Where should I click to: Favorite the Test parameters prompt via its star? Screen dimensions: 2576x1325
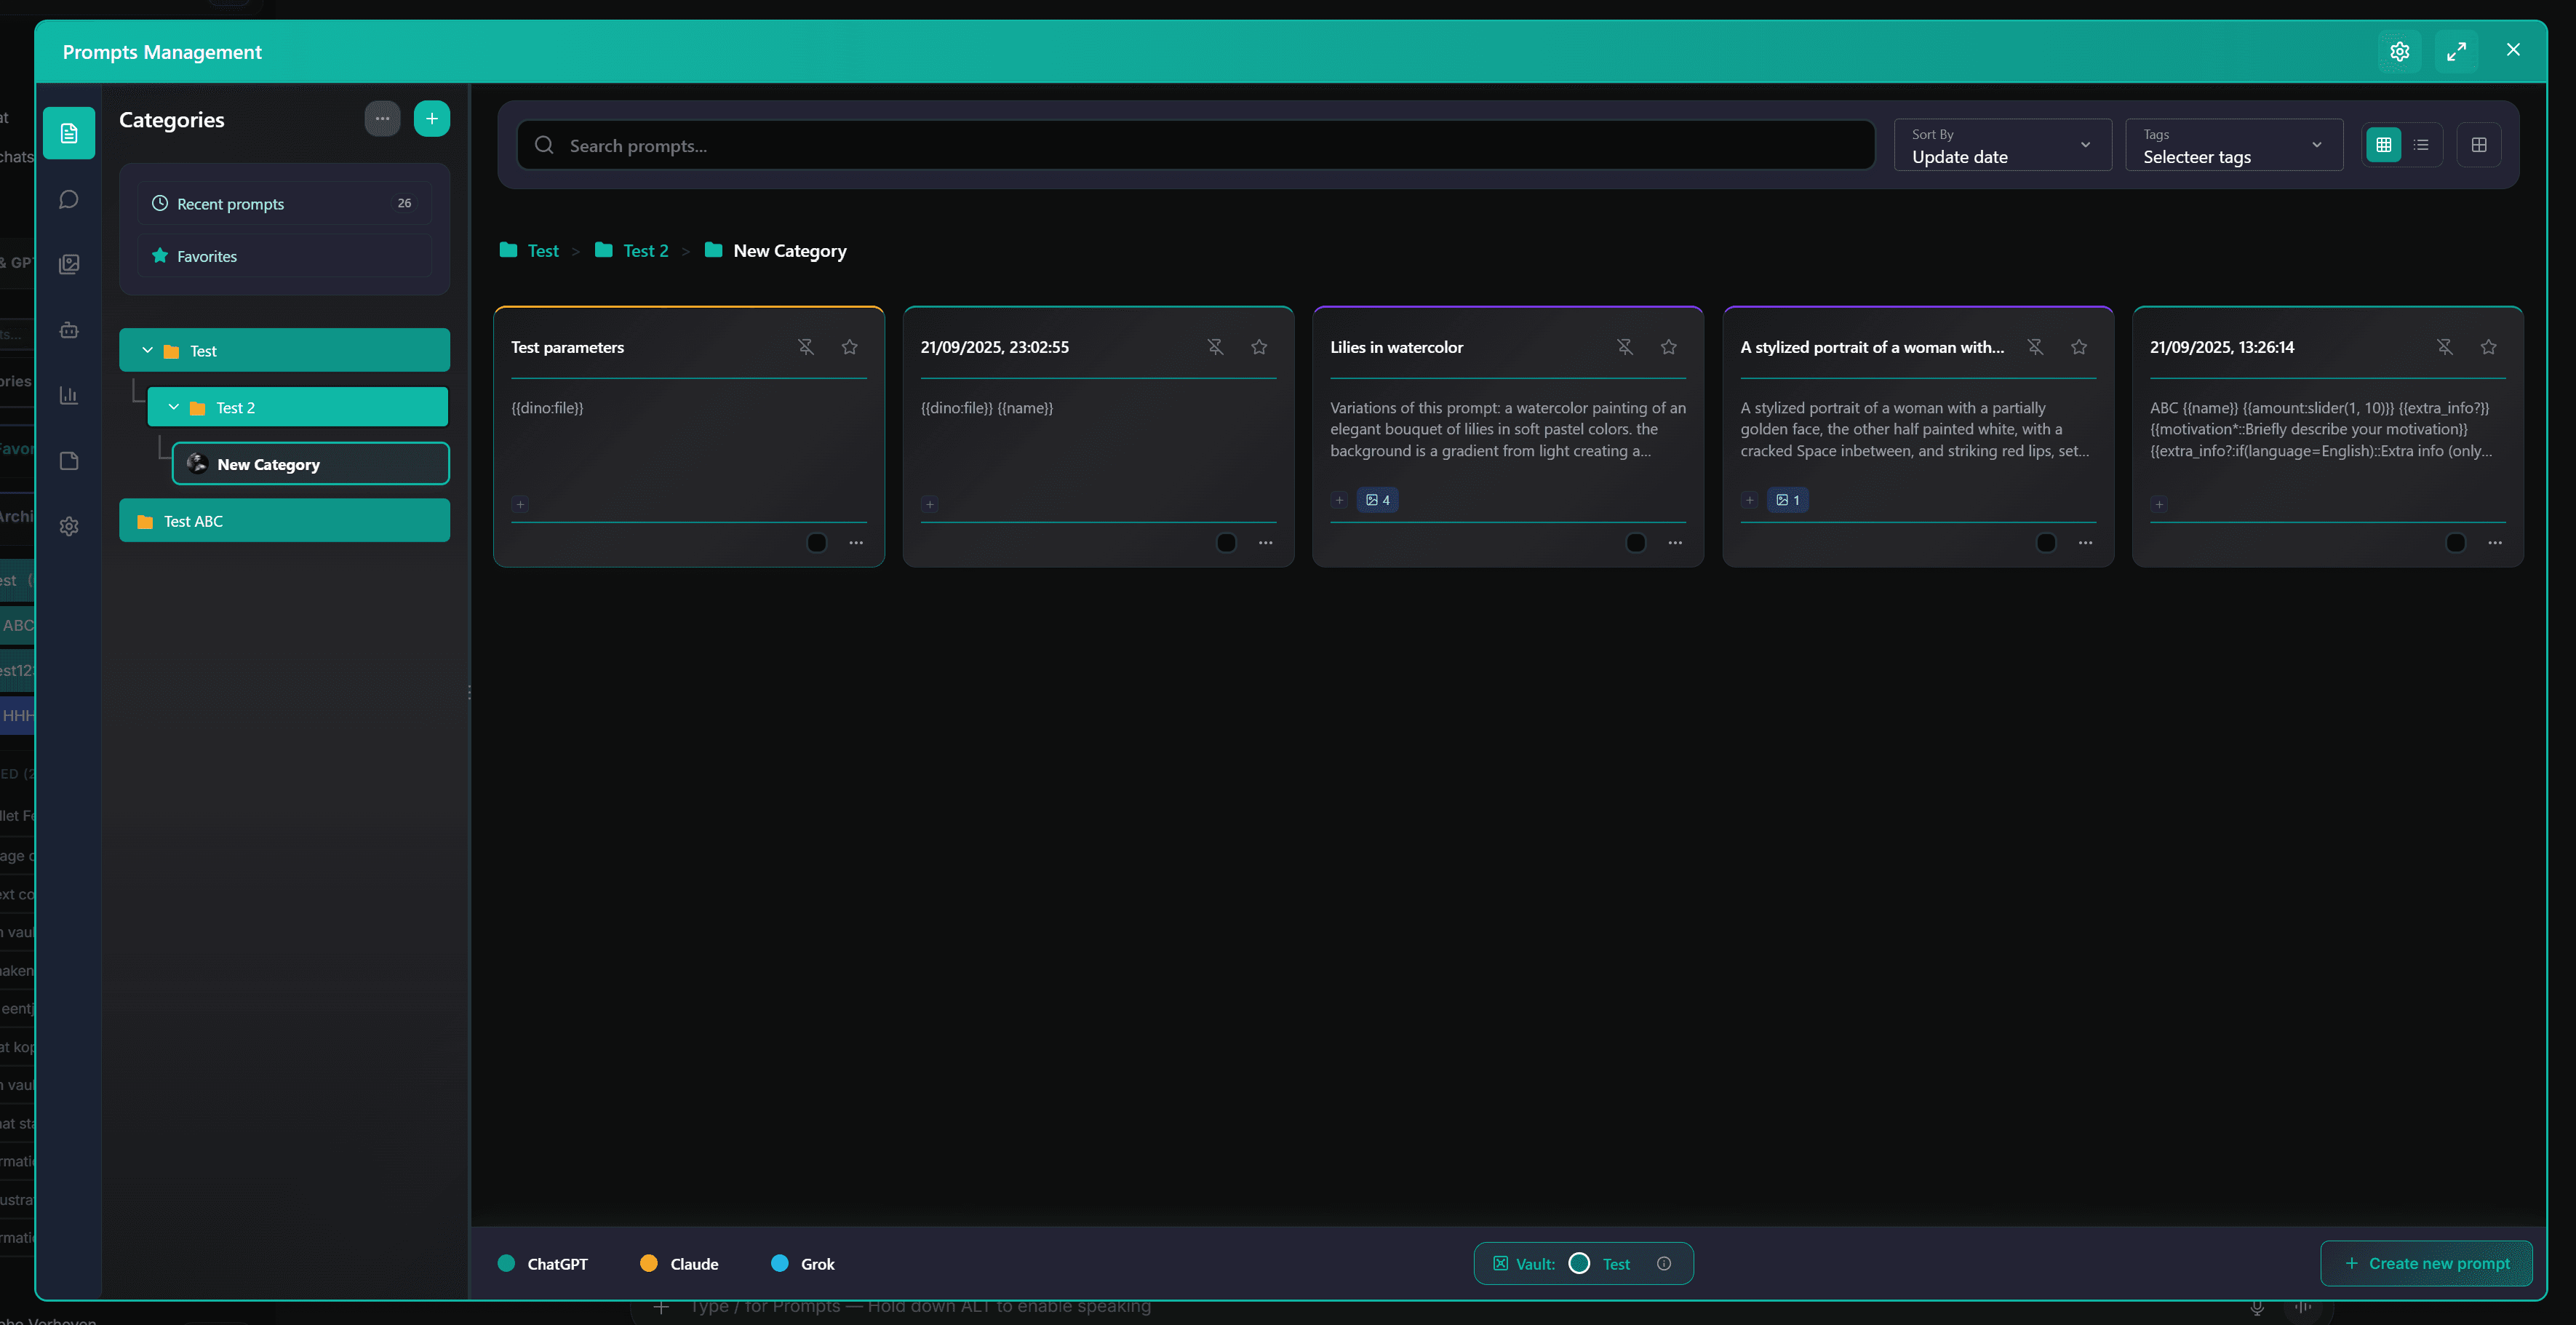pyautogui.click(x=849, y=347)
